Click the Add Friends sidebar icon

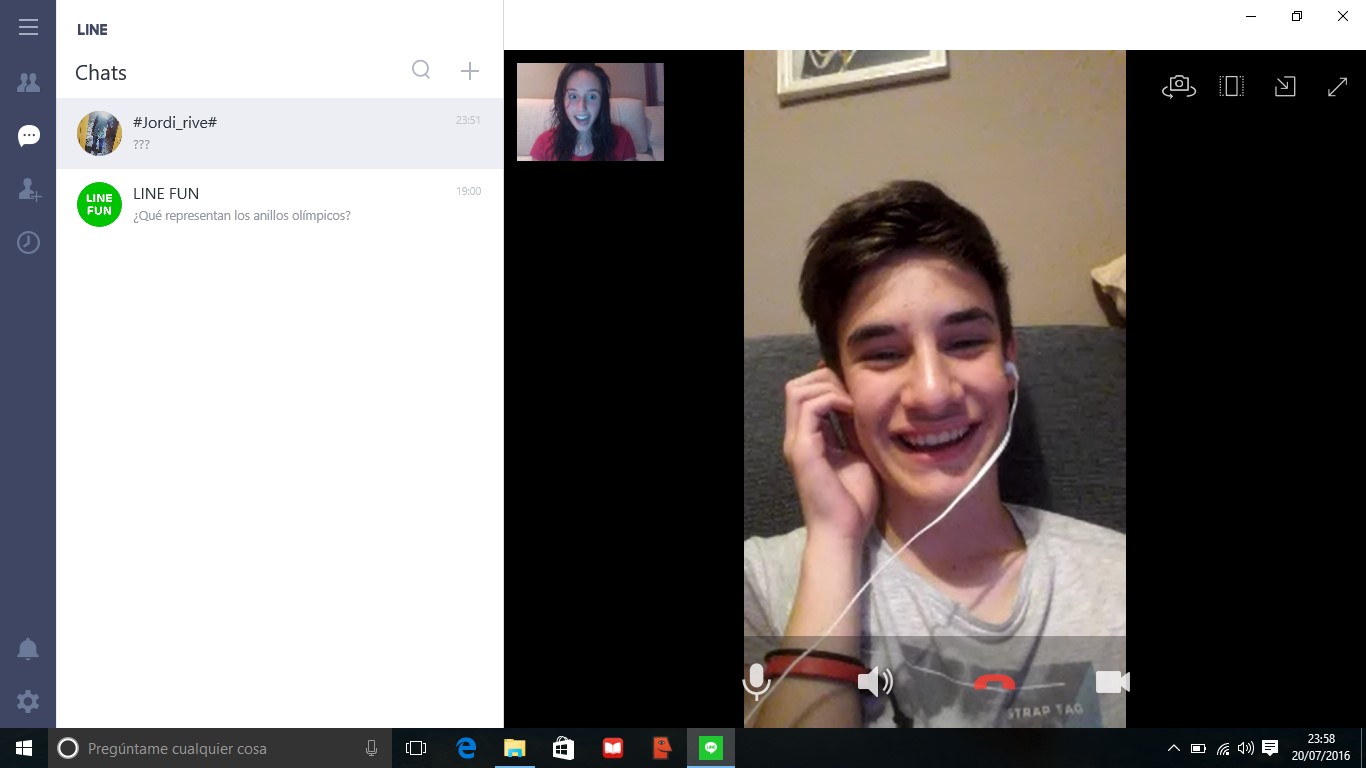tap(28, 189)
